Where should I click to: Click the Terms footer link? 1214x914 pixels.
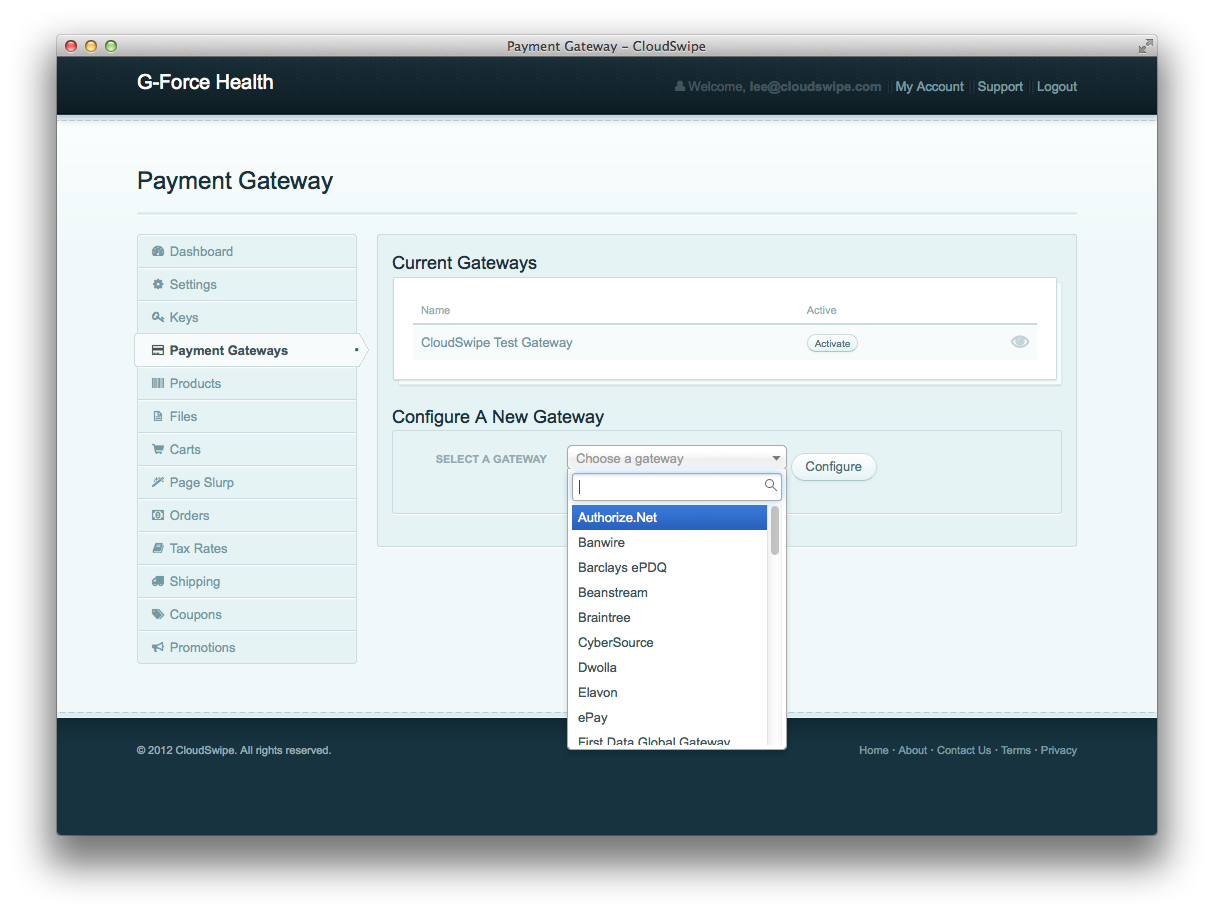tap(1015, 750)
